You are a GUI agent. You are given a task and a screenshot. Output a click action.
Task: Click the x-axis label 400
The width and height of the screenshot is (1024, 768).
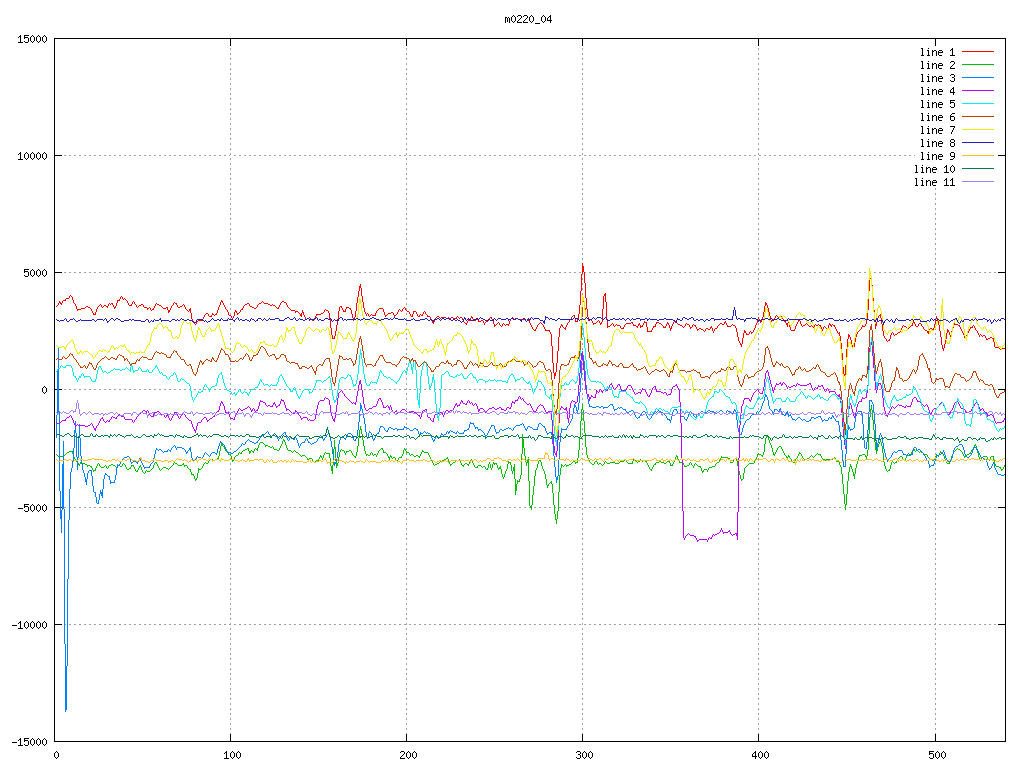pos(761,756)
